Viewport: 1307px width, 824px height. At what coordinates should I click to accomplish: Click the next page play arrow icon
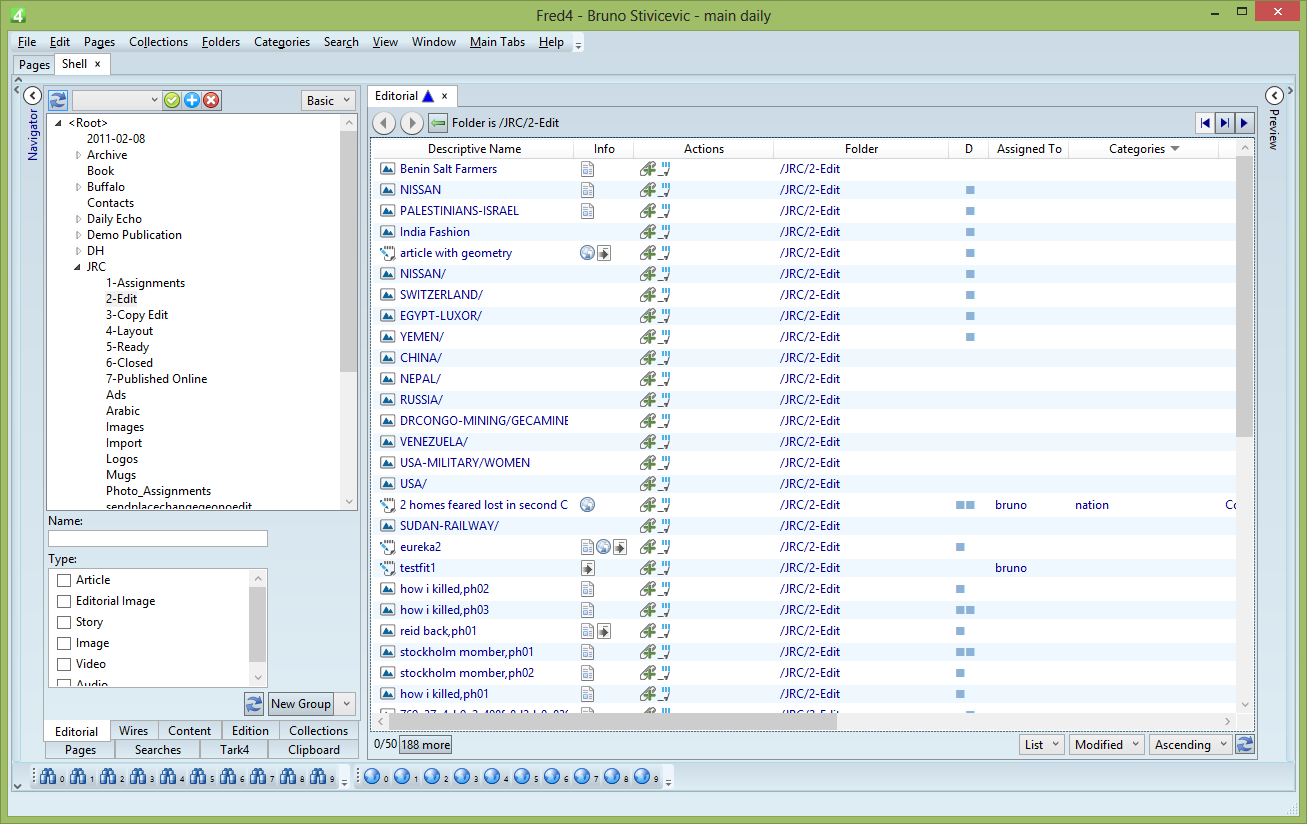1244,123
